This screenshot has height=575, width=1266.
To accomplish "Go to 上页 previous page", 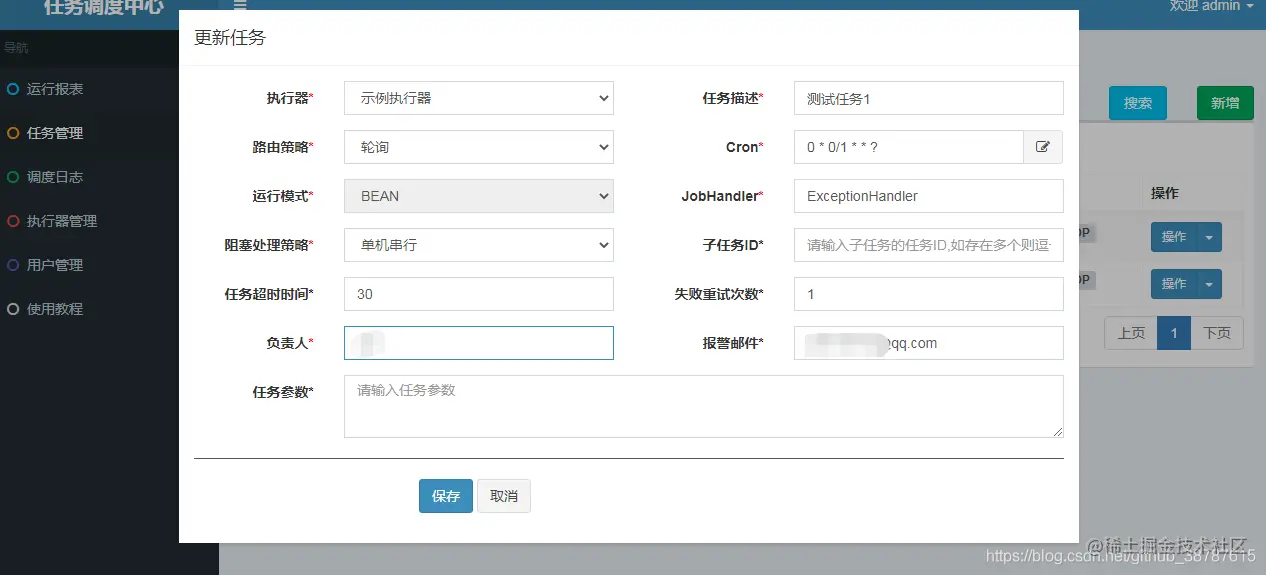I will 1131,333.
